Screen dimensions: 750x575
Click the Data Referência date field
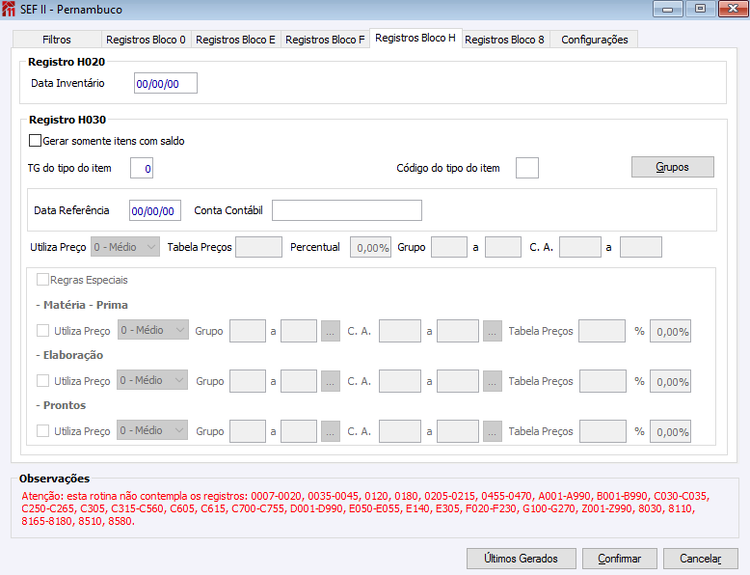[155, 210]
